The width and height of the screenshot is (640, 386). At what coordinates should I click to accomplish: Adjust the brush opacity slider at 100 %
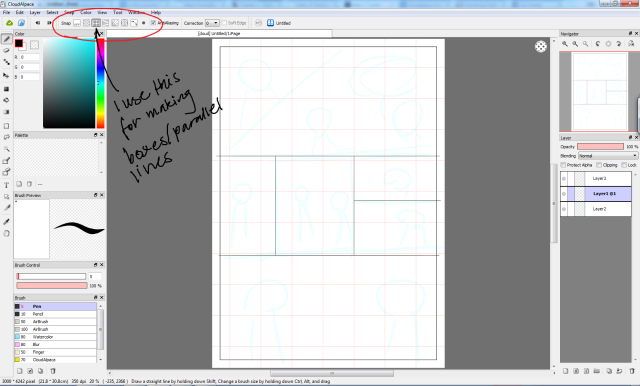tap(52, 286)
